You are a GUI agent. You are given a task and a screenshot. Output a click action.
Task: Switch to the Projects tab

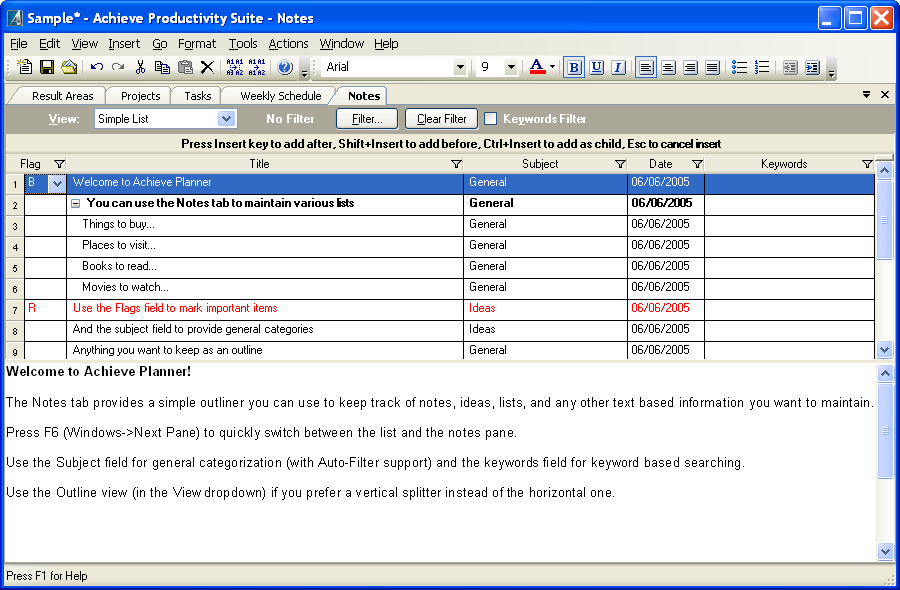pos(141,96)
